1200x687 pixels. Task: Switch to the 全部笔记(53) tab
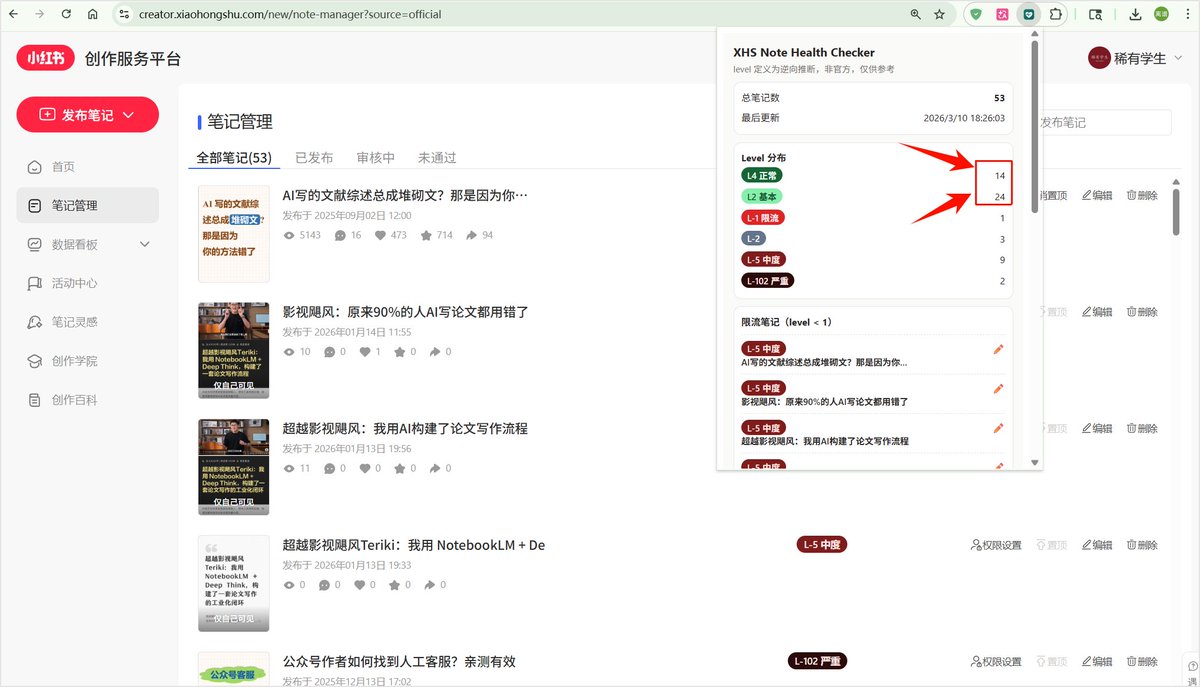coord(234,158)
